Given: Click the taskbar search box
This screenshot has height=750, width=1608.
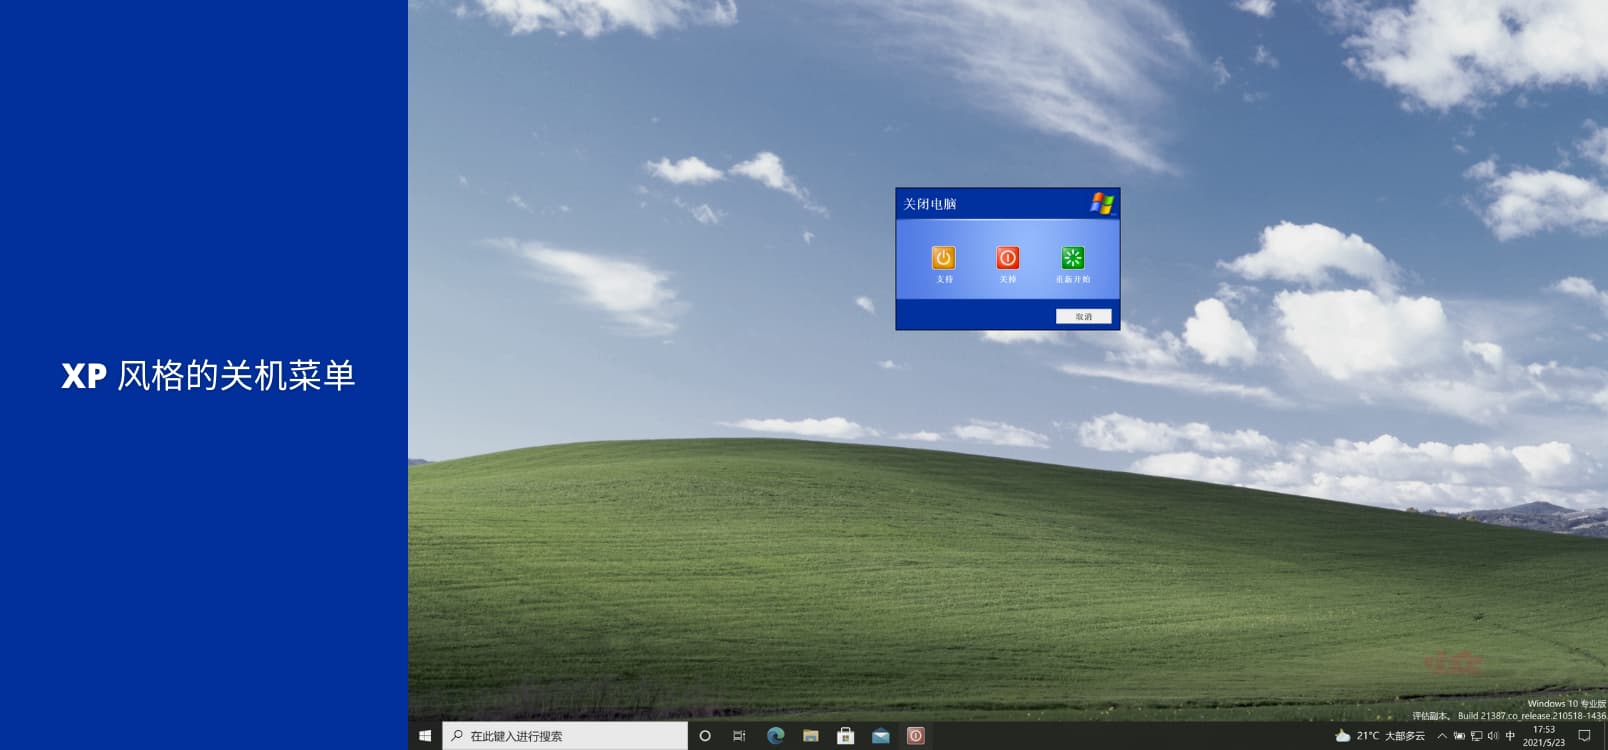Looking at the screenshot, I should pos(565,736).
